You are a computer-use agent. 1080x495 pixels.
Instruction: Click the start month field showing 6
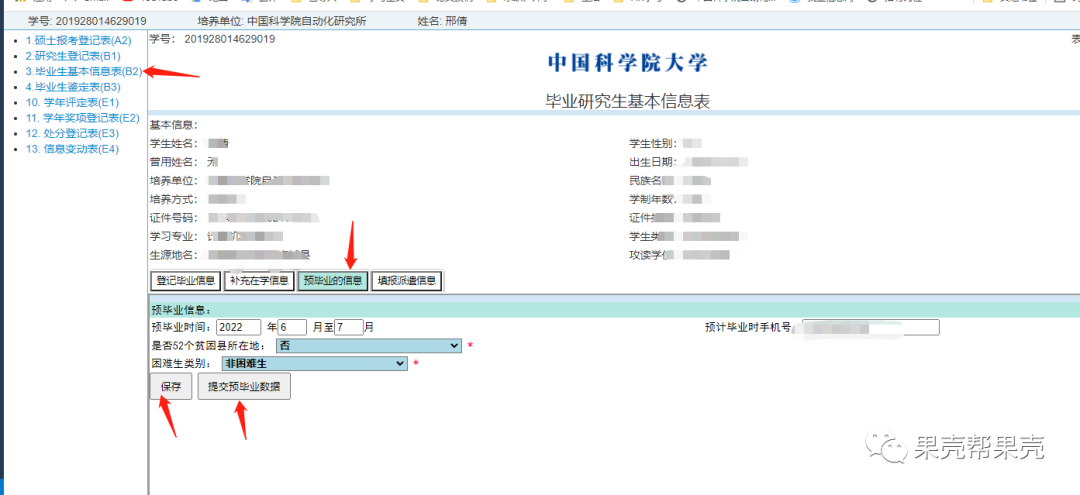point(291,327)
